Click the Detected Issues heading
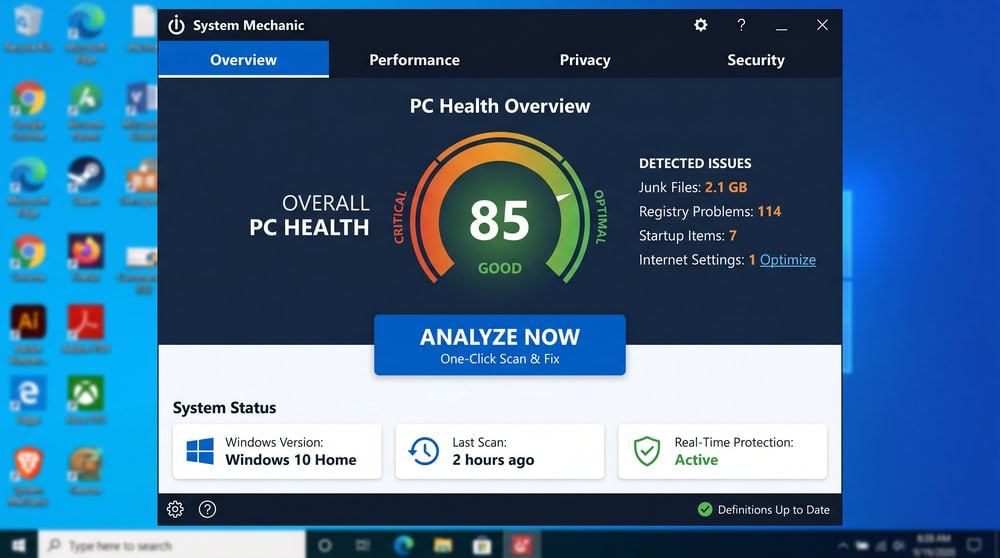 (x=695, y=163)
